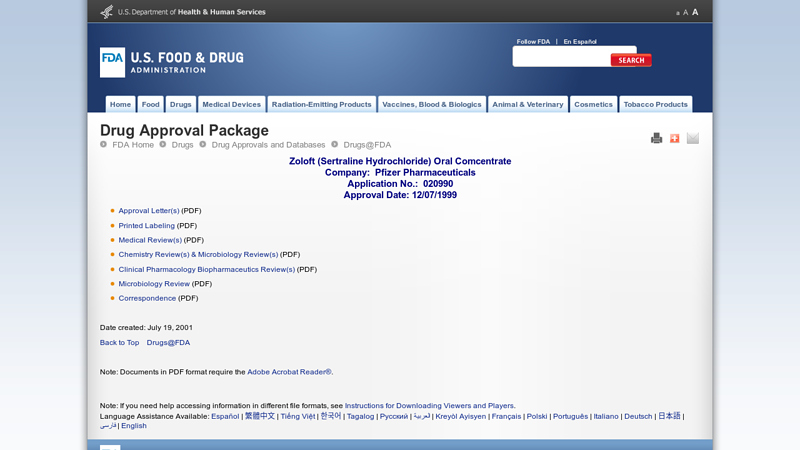Click the Application No.: 020990 text
This screenshot has width=800, height=450.
(400, 184)
